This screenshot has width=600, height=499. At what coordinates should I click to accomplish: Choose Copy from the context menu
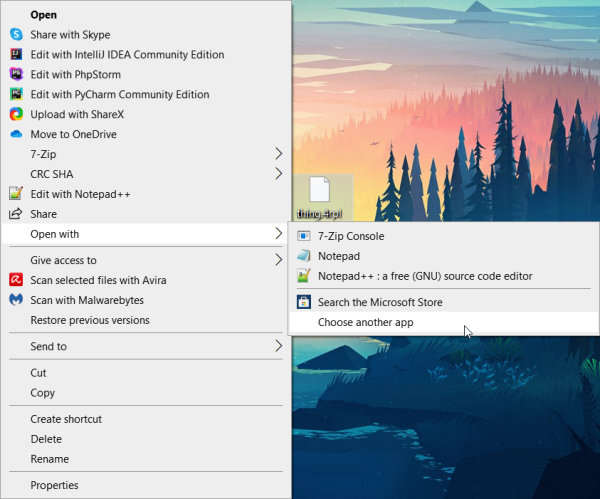[146, 393]
